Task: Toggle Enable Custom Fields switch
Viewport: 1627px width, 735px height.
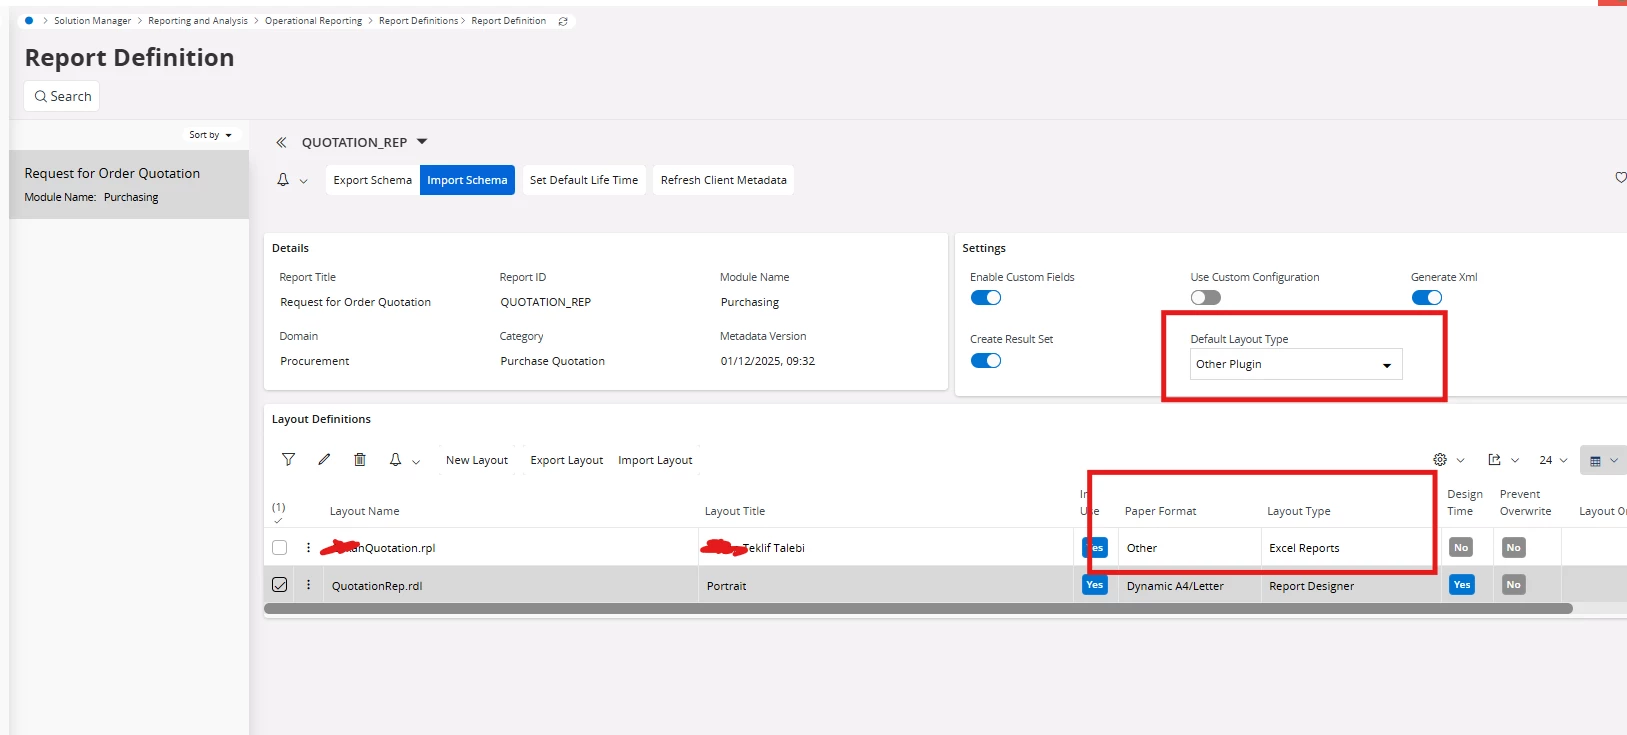Action: [986, 298]
